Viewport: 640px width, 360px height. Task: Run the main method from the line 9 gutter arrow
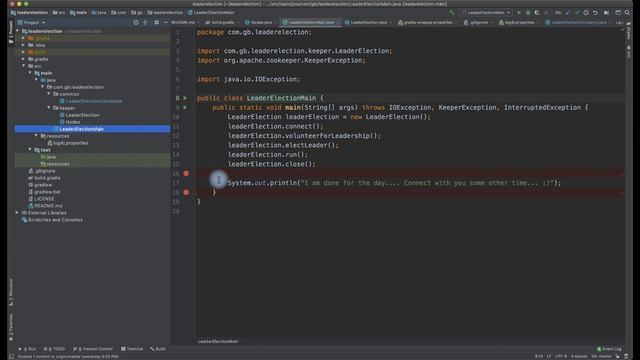(x=185, y=107)
